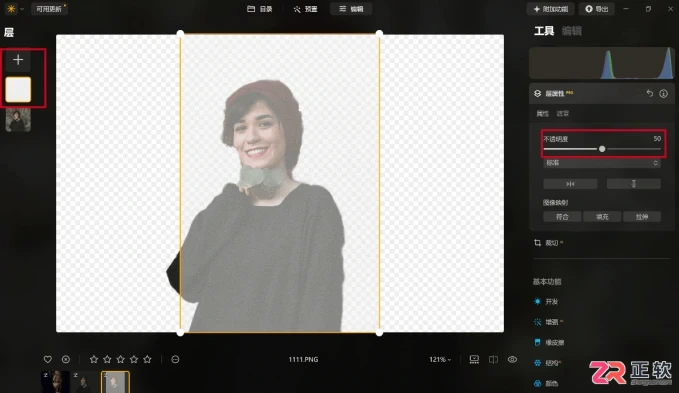Rate the photo four stars
The width and height of the screenshot is (679, 393).
(134, 359)
